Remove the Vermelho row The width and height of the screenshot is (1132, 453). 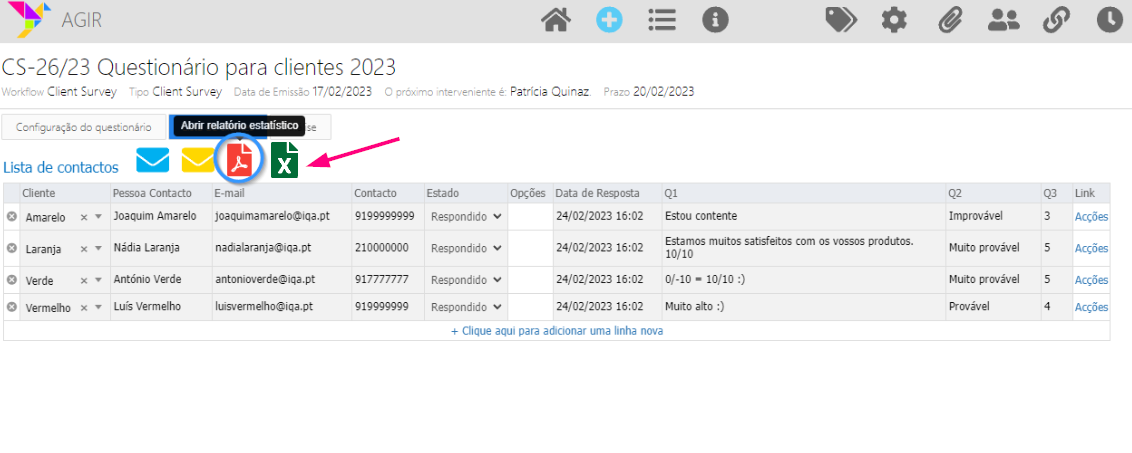[x=12, y=307]
